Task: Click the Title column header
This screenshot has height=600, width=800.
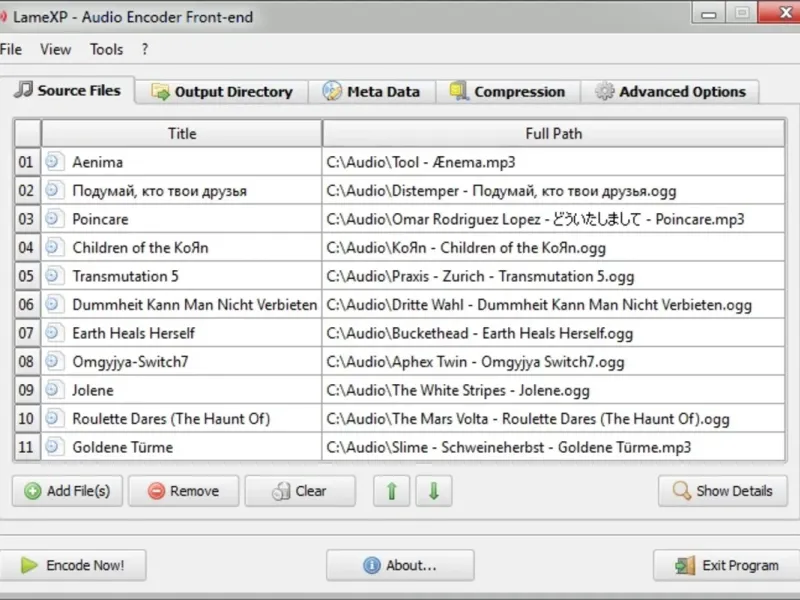Action: coord(182,134)
